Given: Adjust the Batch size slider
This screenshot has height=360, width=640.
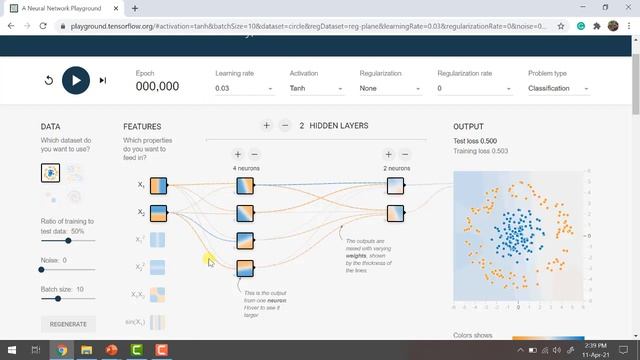Looking at the screenshot, I should point(68,298).
